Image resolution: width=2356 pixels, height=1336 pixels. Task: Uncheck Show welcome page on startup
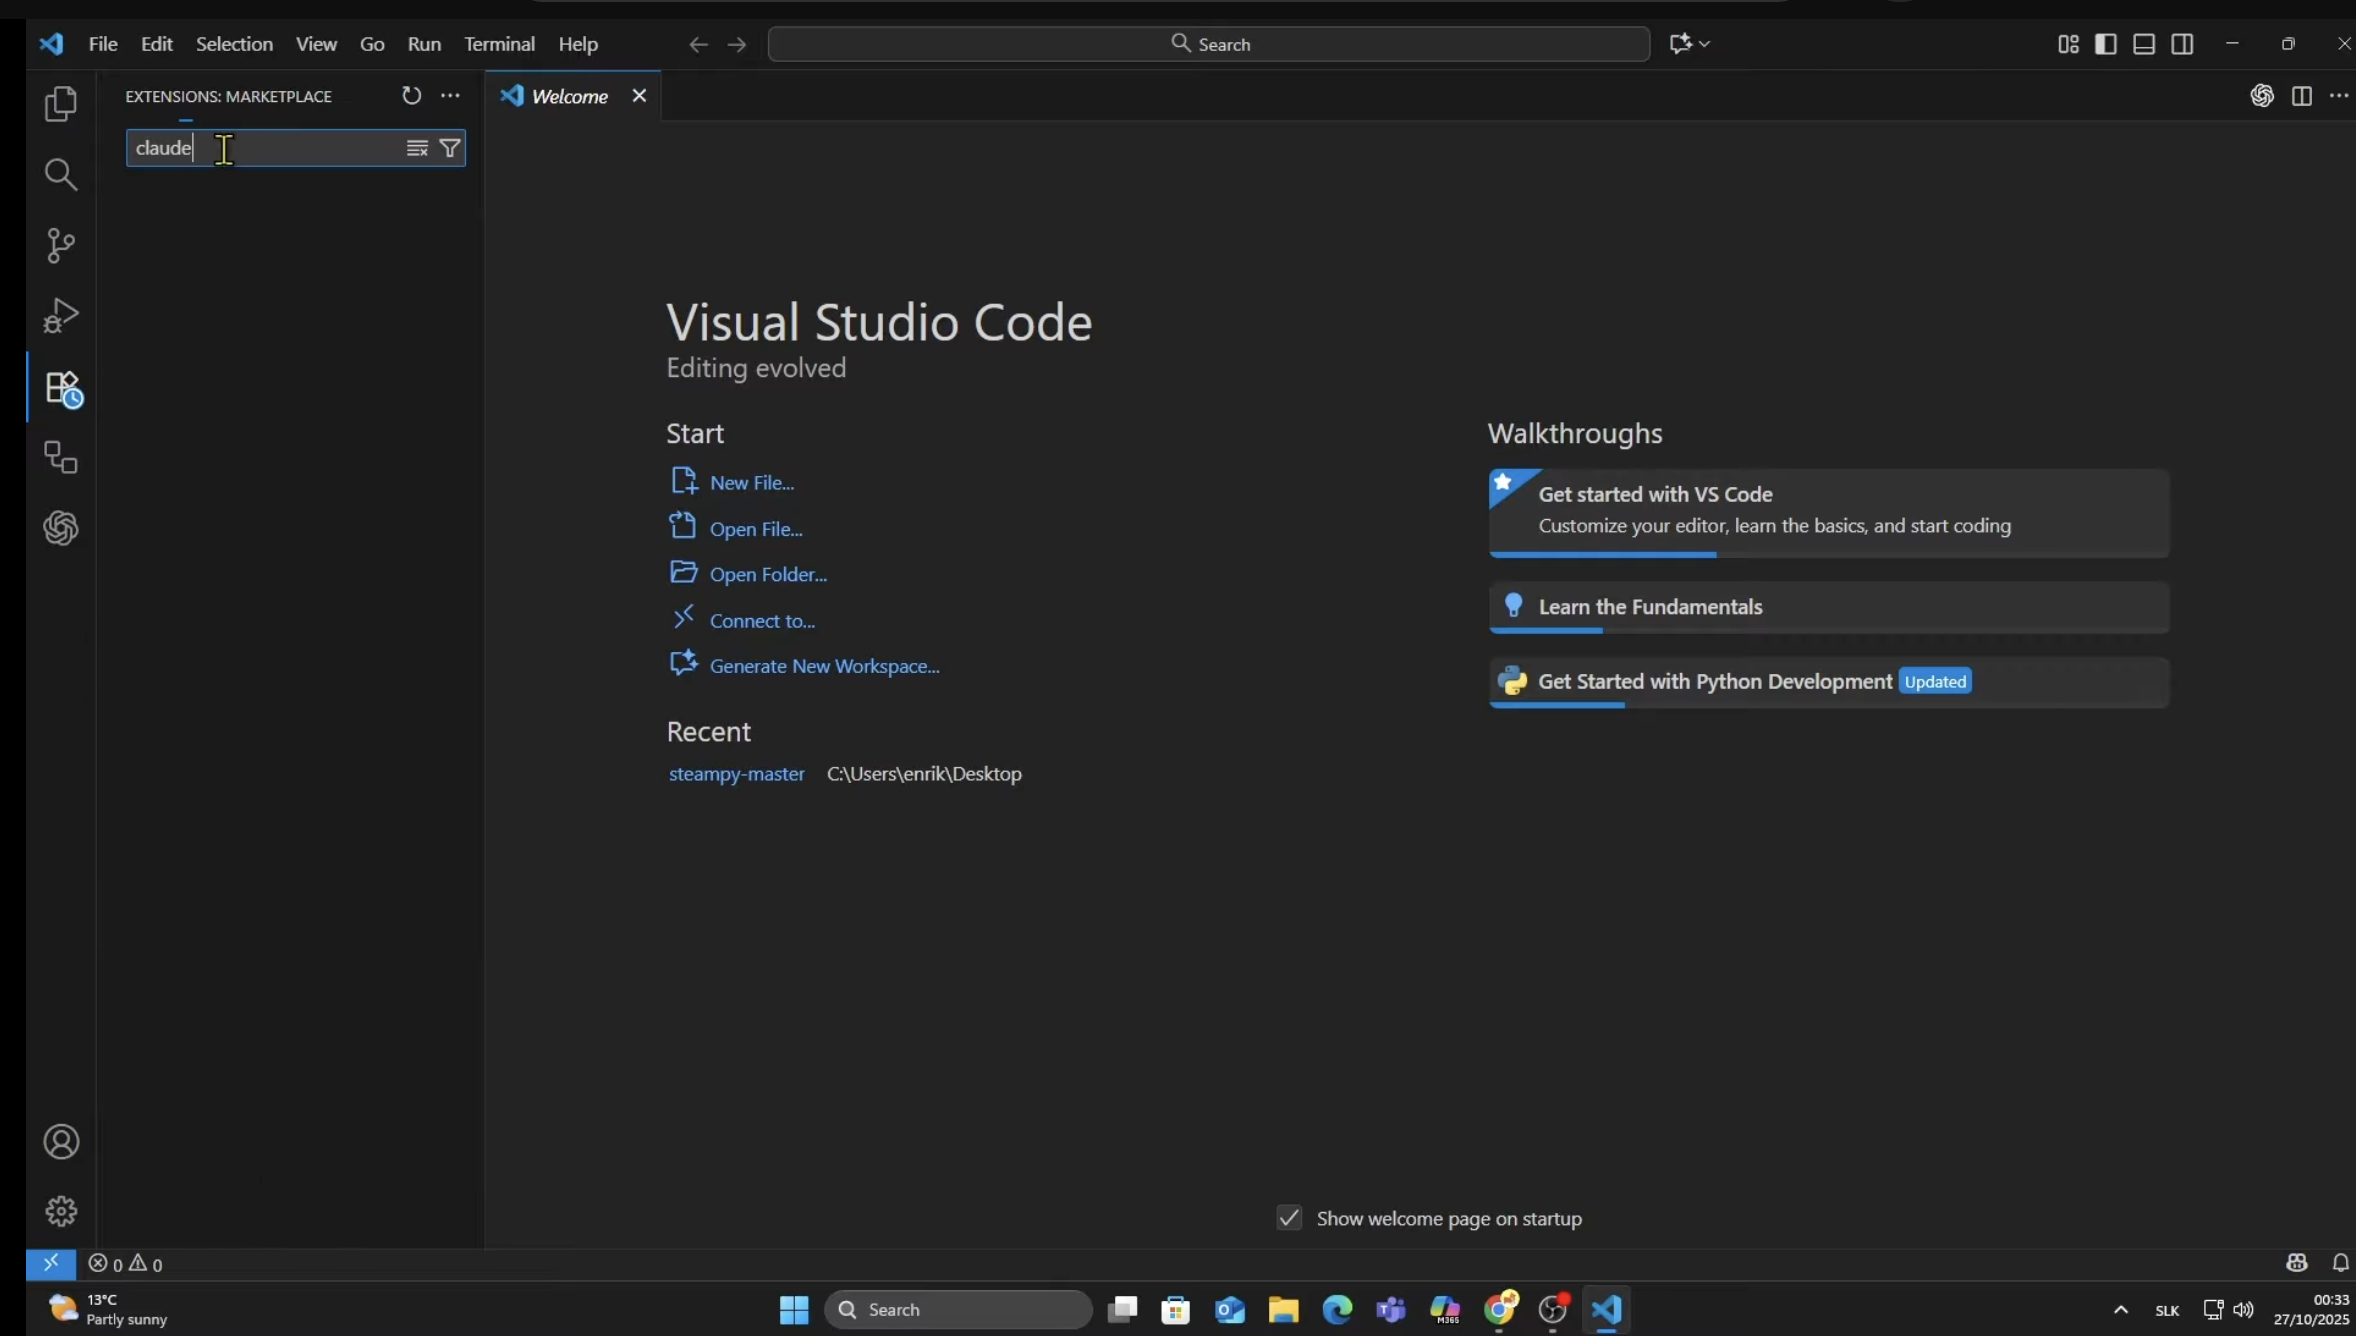[x=1289, y=1218]
